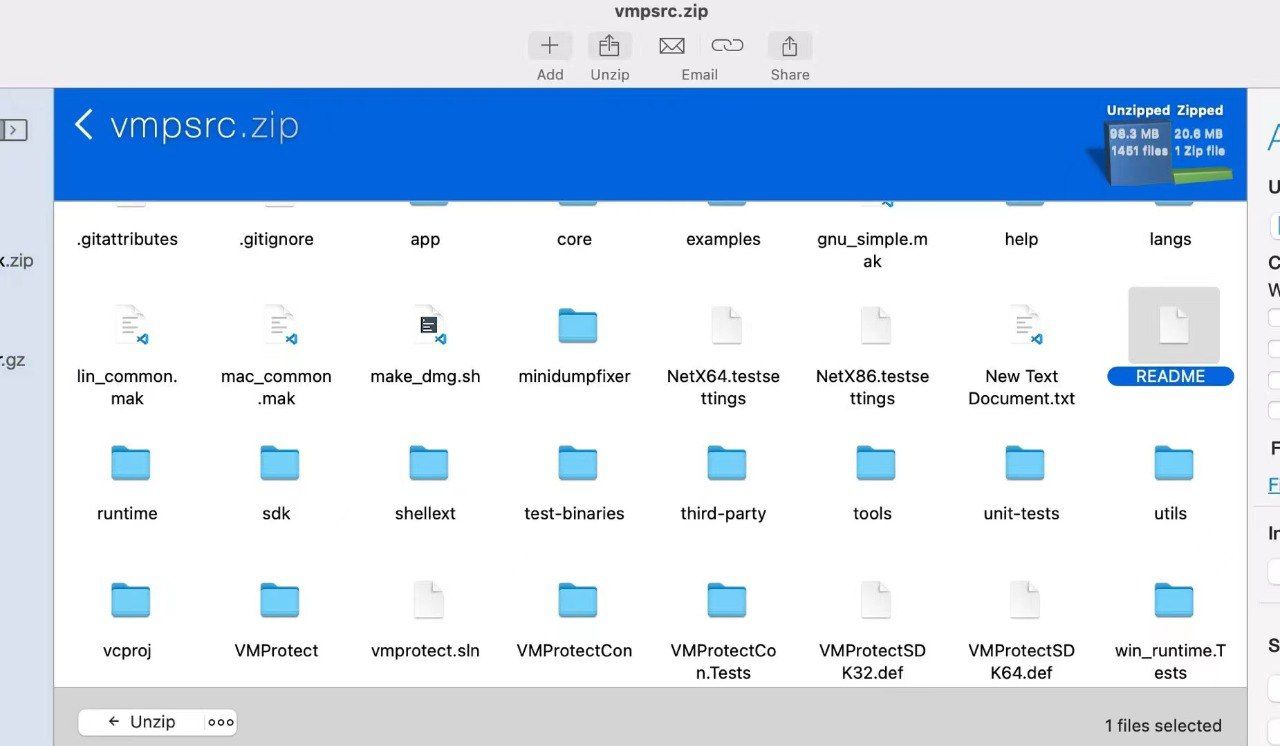Click the langs folder name
Viewport: 1280px width, 746px height.
click(x=1170, y=240)
